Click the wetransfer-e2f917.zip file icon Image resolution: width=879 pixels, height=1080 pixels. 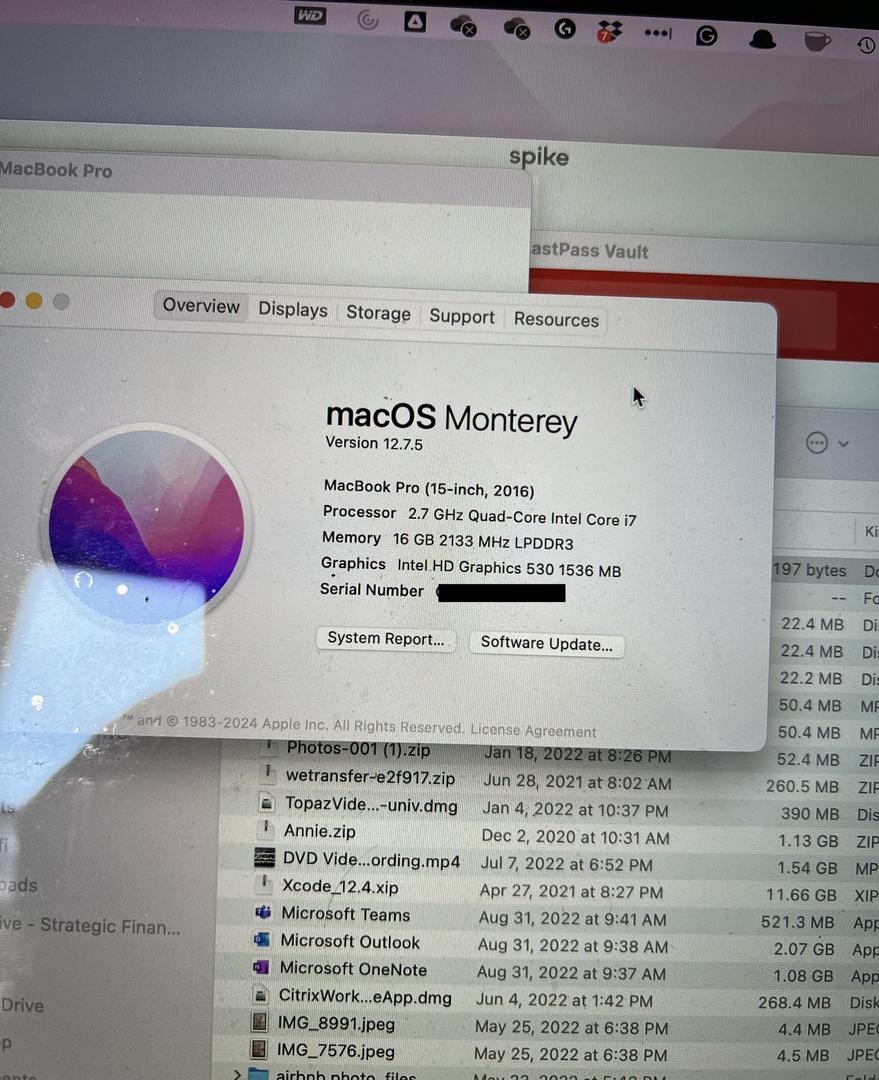click(267, 774)
